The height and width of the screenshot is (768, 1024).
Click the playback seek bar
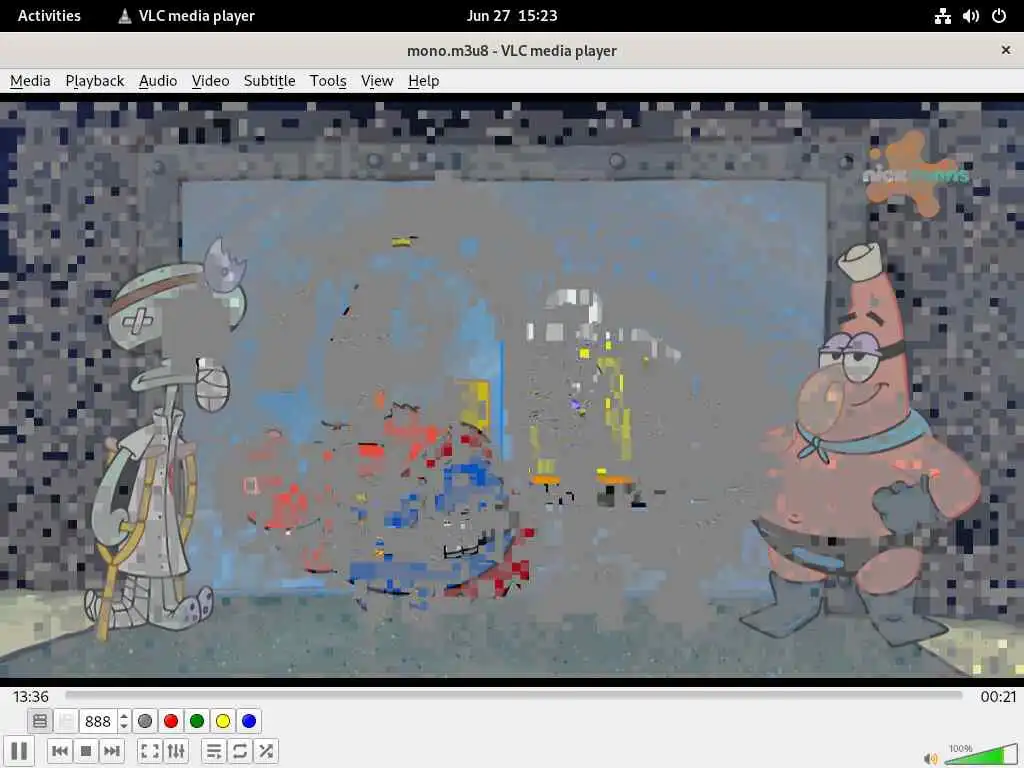[x=513, y=696]
